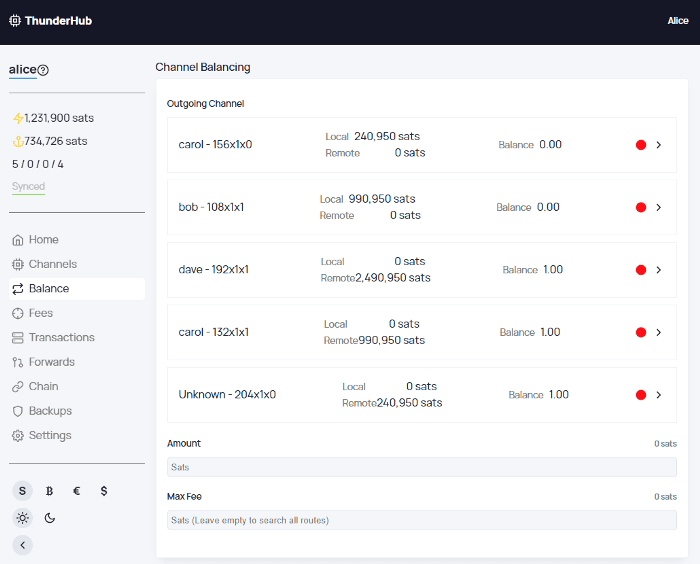
Task: Expand the bob - 108x1x1 channel chevron
Action: coord(658,207)
